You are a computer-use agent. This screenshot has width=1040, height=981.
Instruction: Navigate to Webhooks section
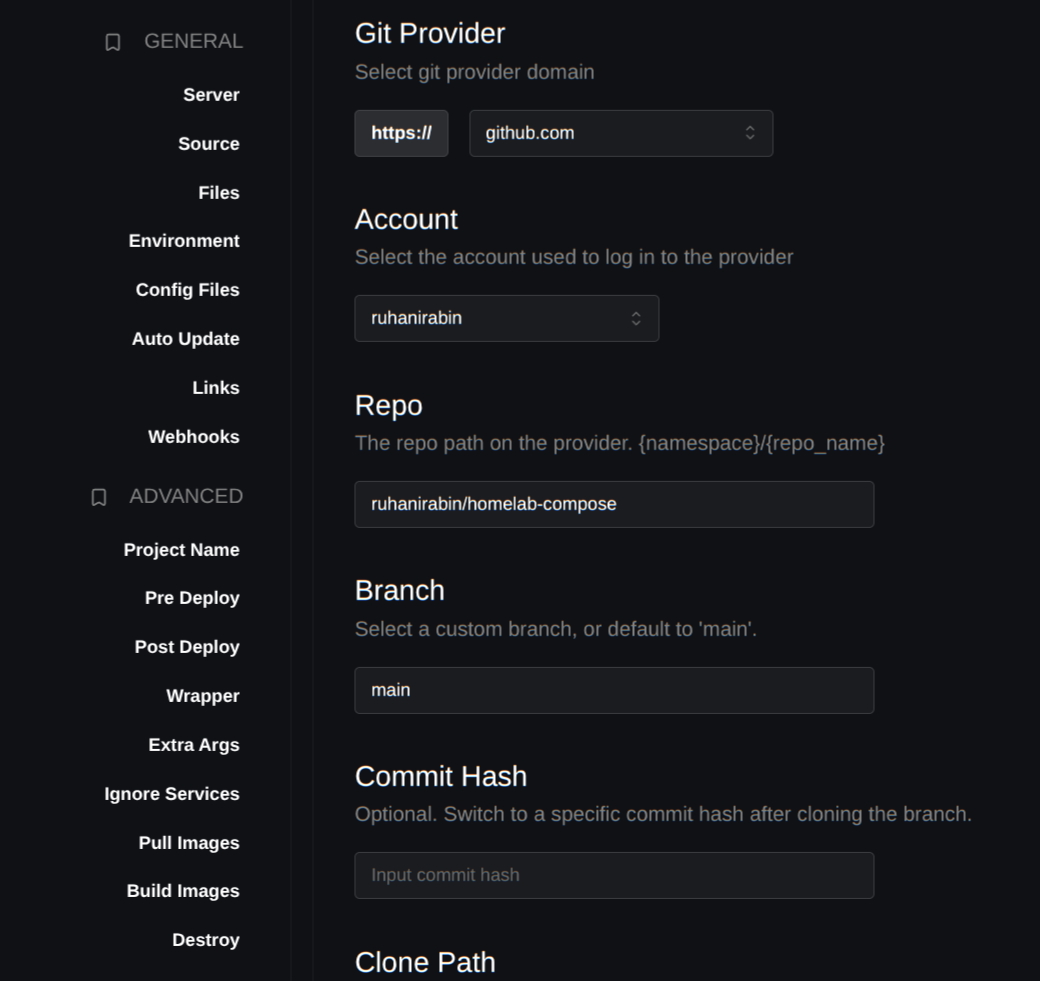pyautogui.click(x=194, y=436)
